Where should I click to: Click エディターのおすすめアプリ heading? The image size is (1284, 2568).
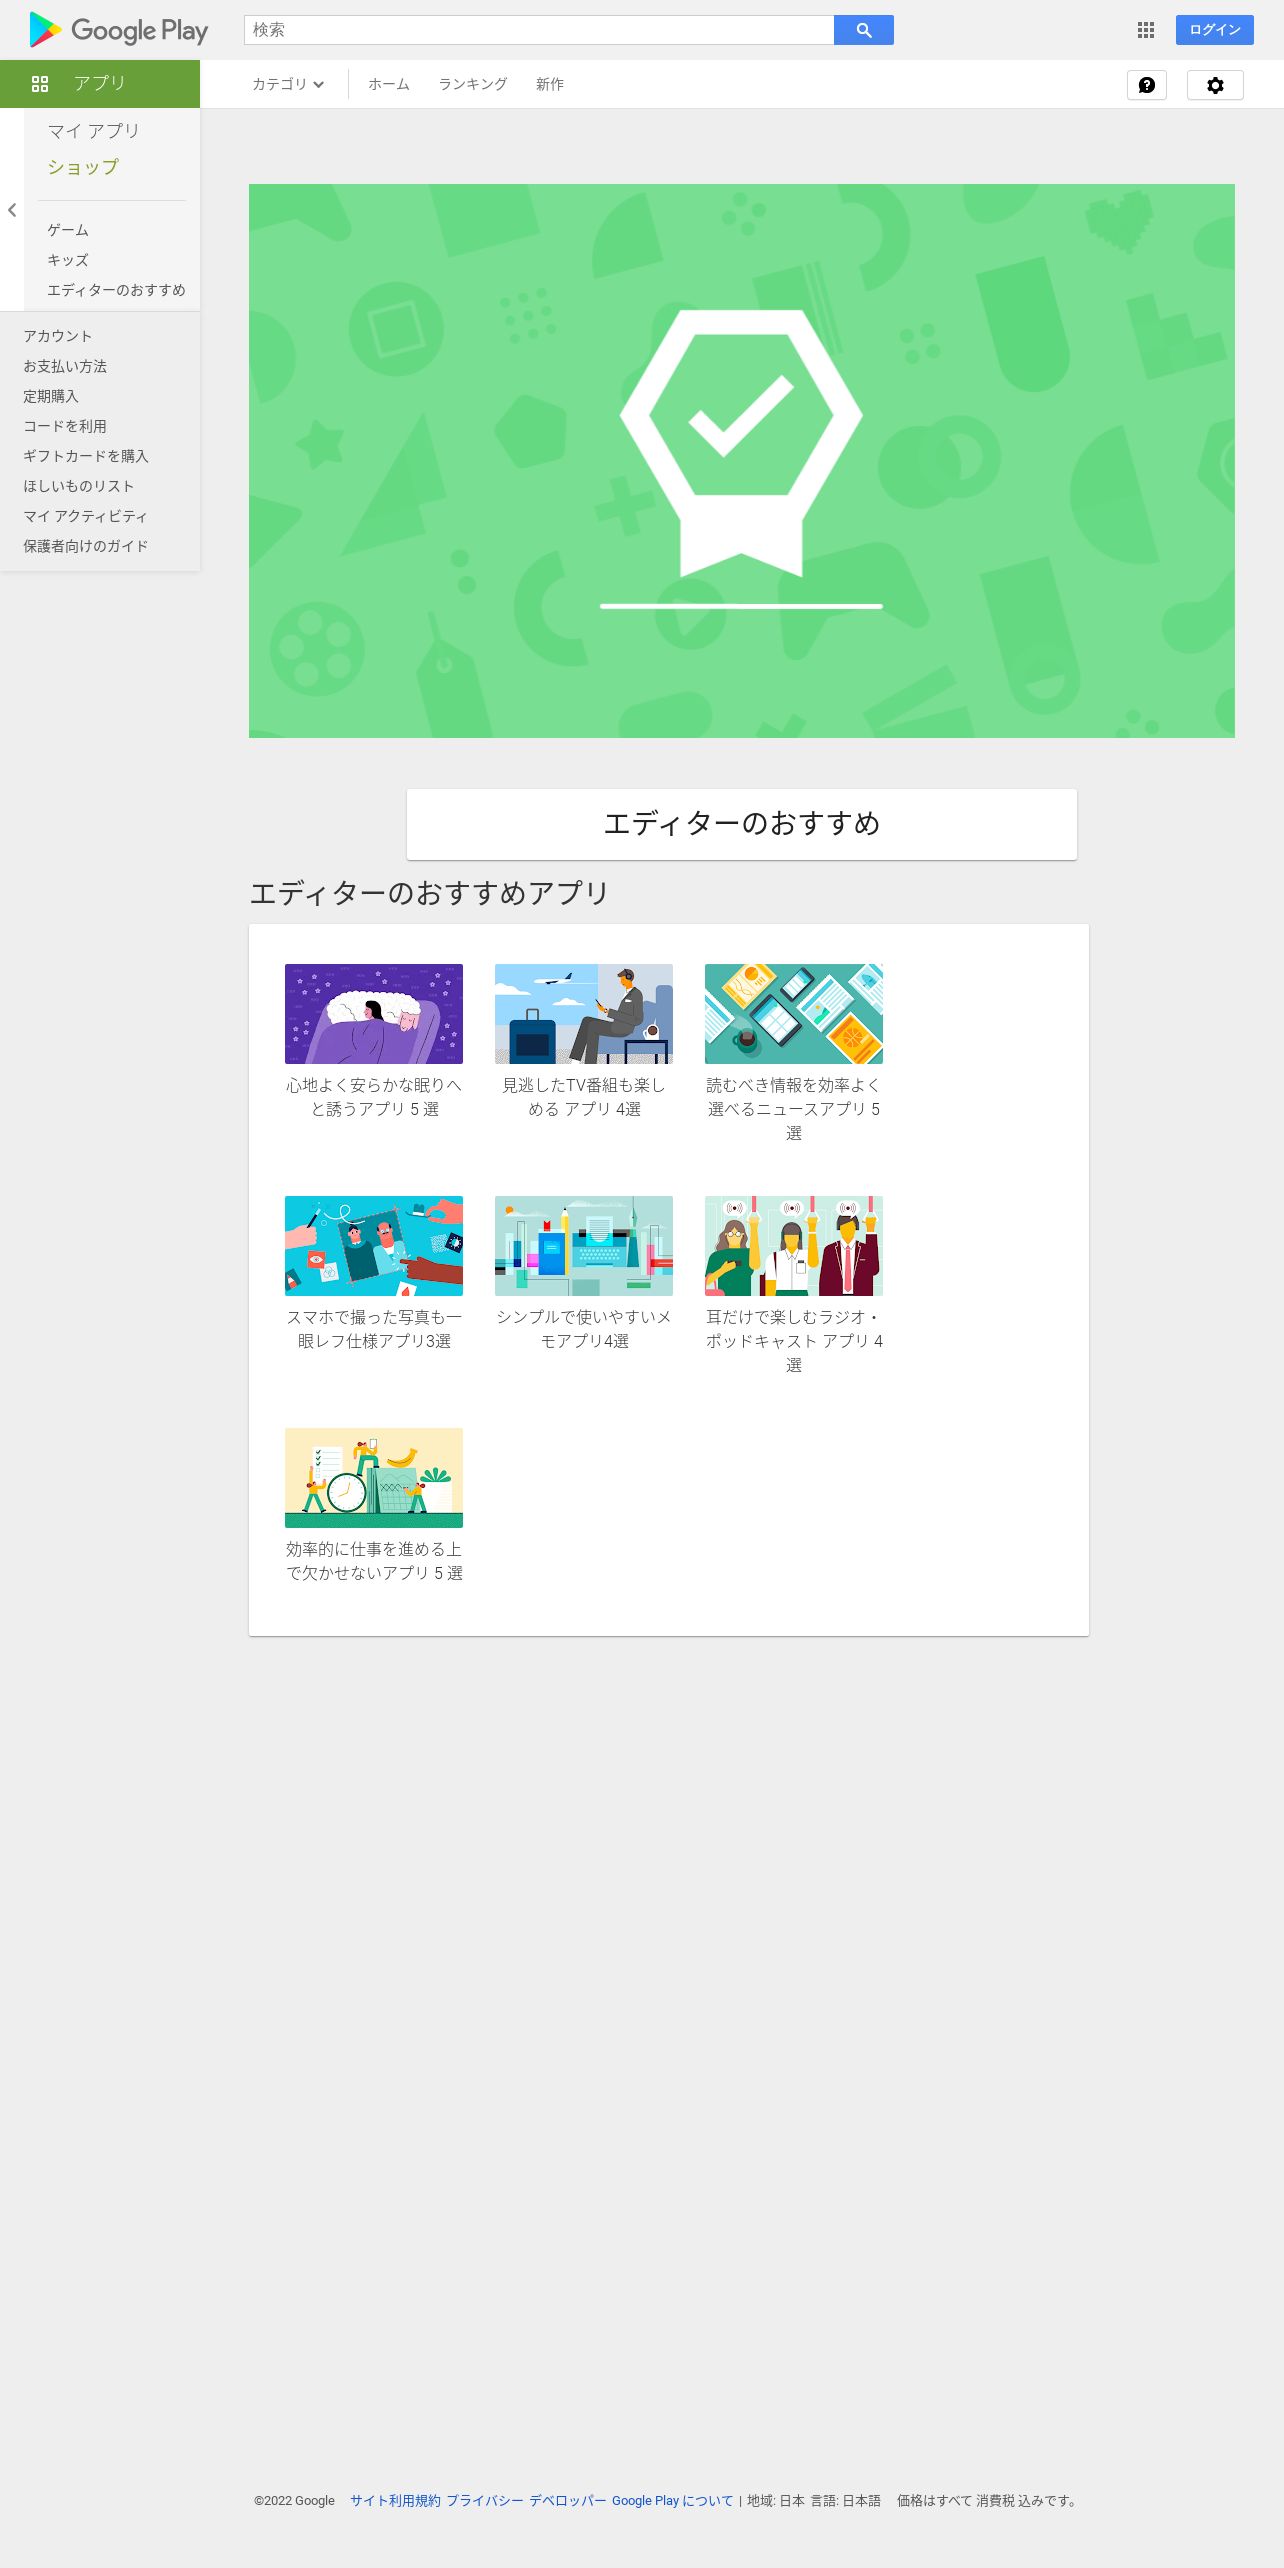click(x=430, y=893)
